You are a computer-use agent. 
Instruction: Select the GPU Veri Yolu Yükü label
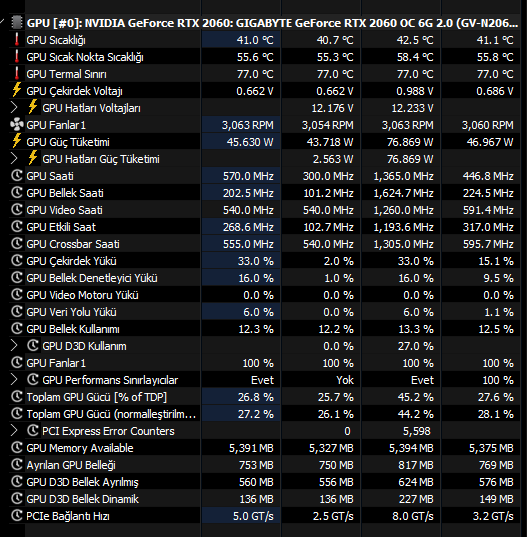click(x=71, y=312)
